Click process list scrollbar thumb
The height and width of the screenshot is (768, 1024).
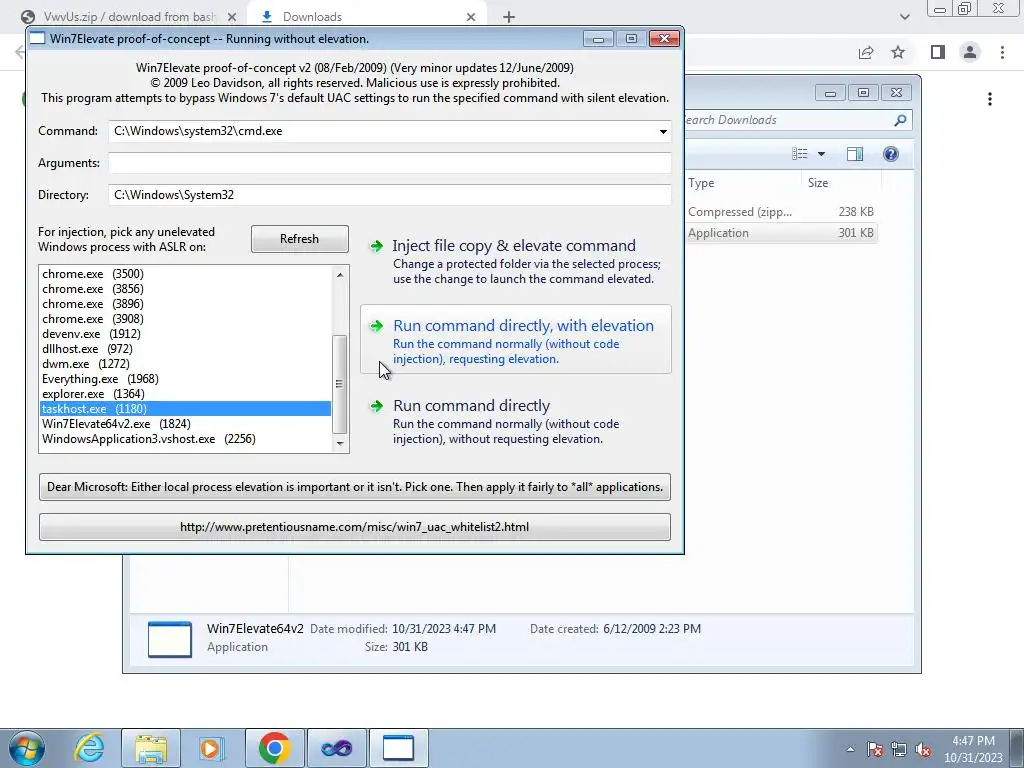click(x=340, y=384)
